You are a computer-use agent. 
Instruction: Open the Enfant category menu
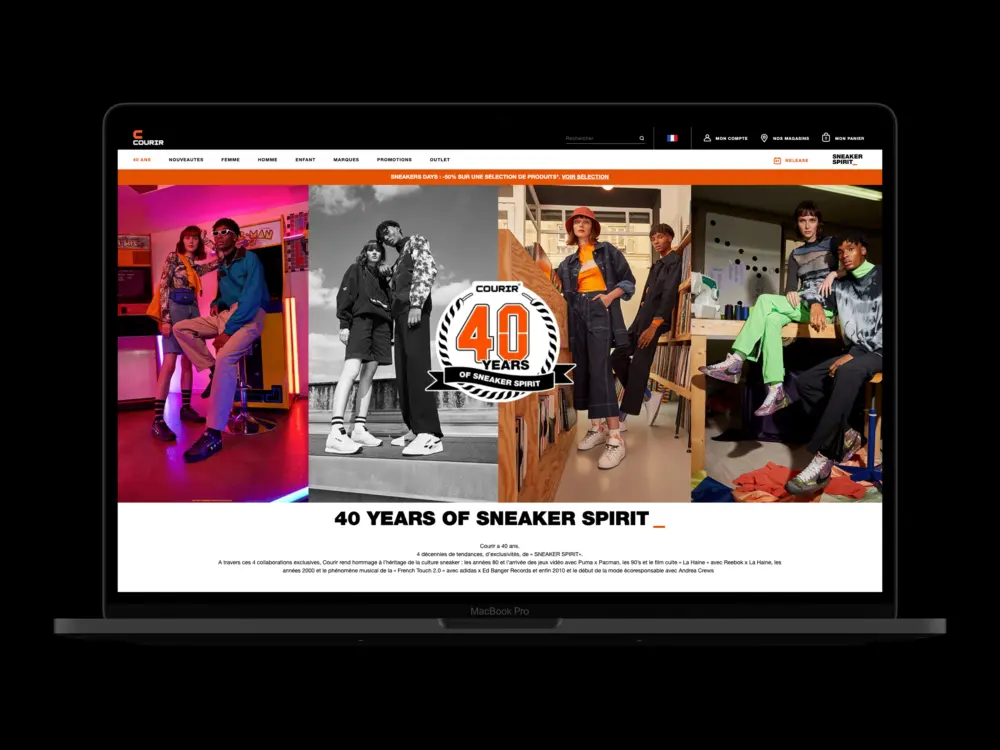point(305,160)
